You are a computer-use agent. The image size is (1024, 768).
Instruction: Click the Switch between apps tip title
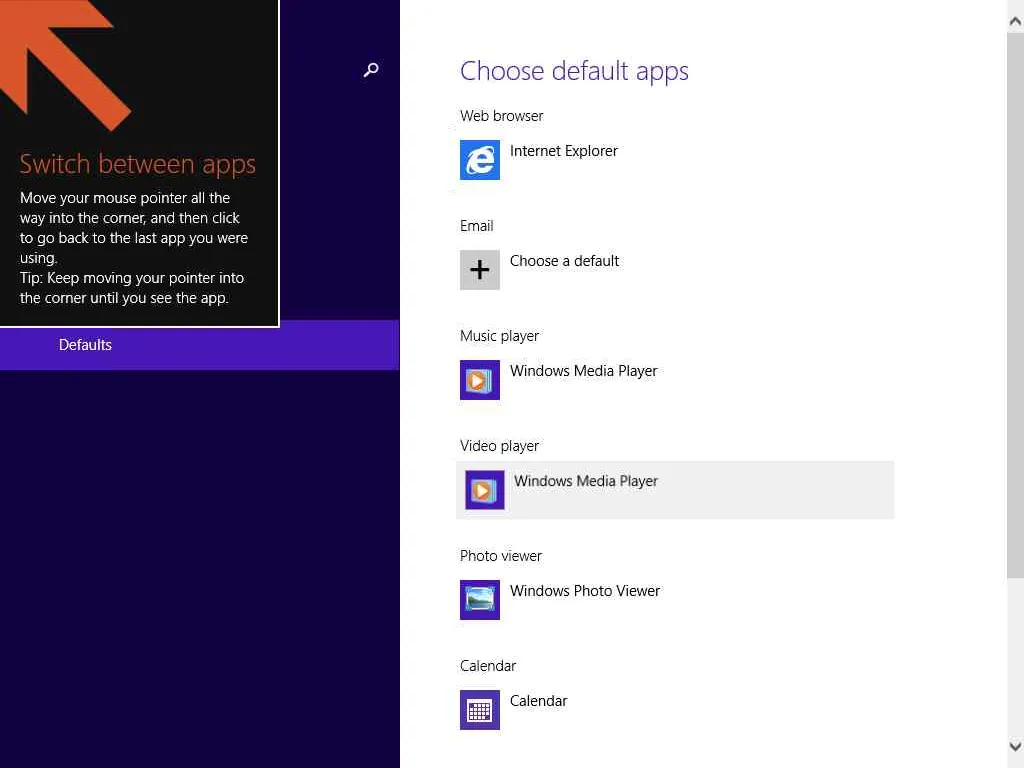point(137,165)
